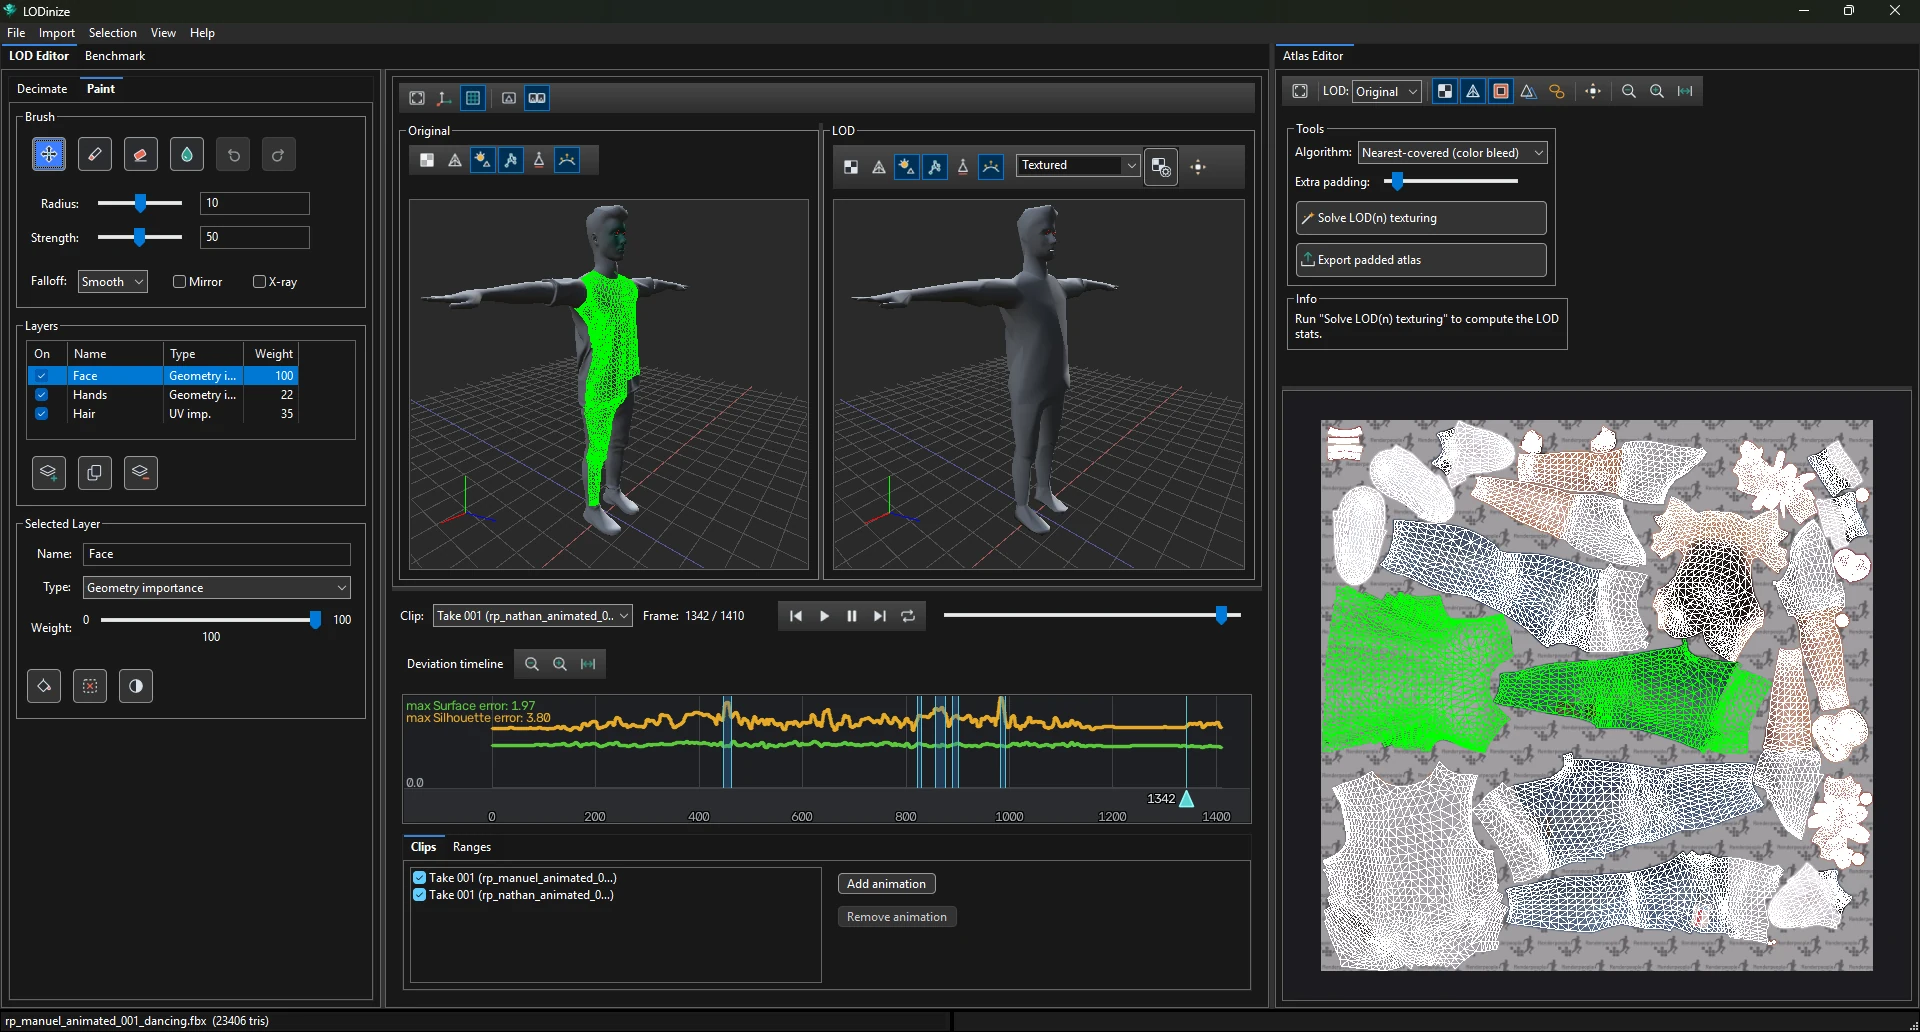Click the Radius slider handle
Image resolution: width=1920 pixels, height=1032 pixels.
pyautogui.click(x=141, y=204)
